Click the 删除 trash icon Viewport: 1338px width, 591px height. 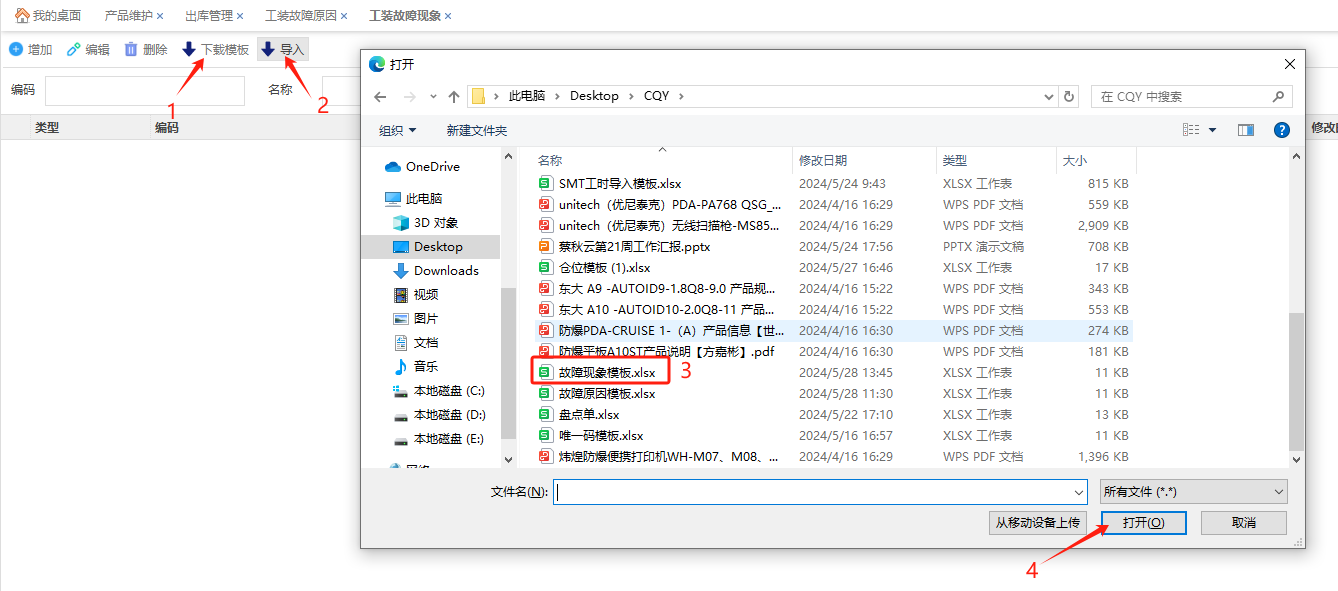coord(131,49)
